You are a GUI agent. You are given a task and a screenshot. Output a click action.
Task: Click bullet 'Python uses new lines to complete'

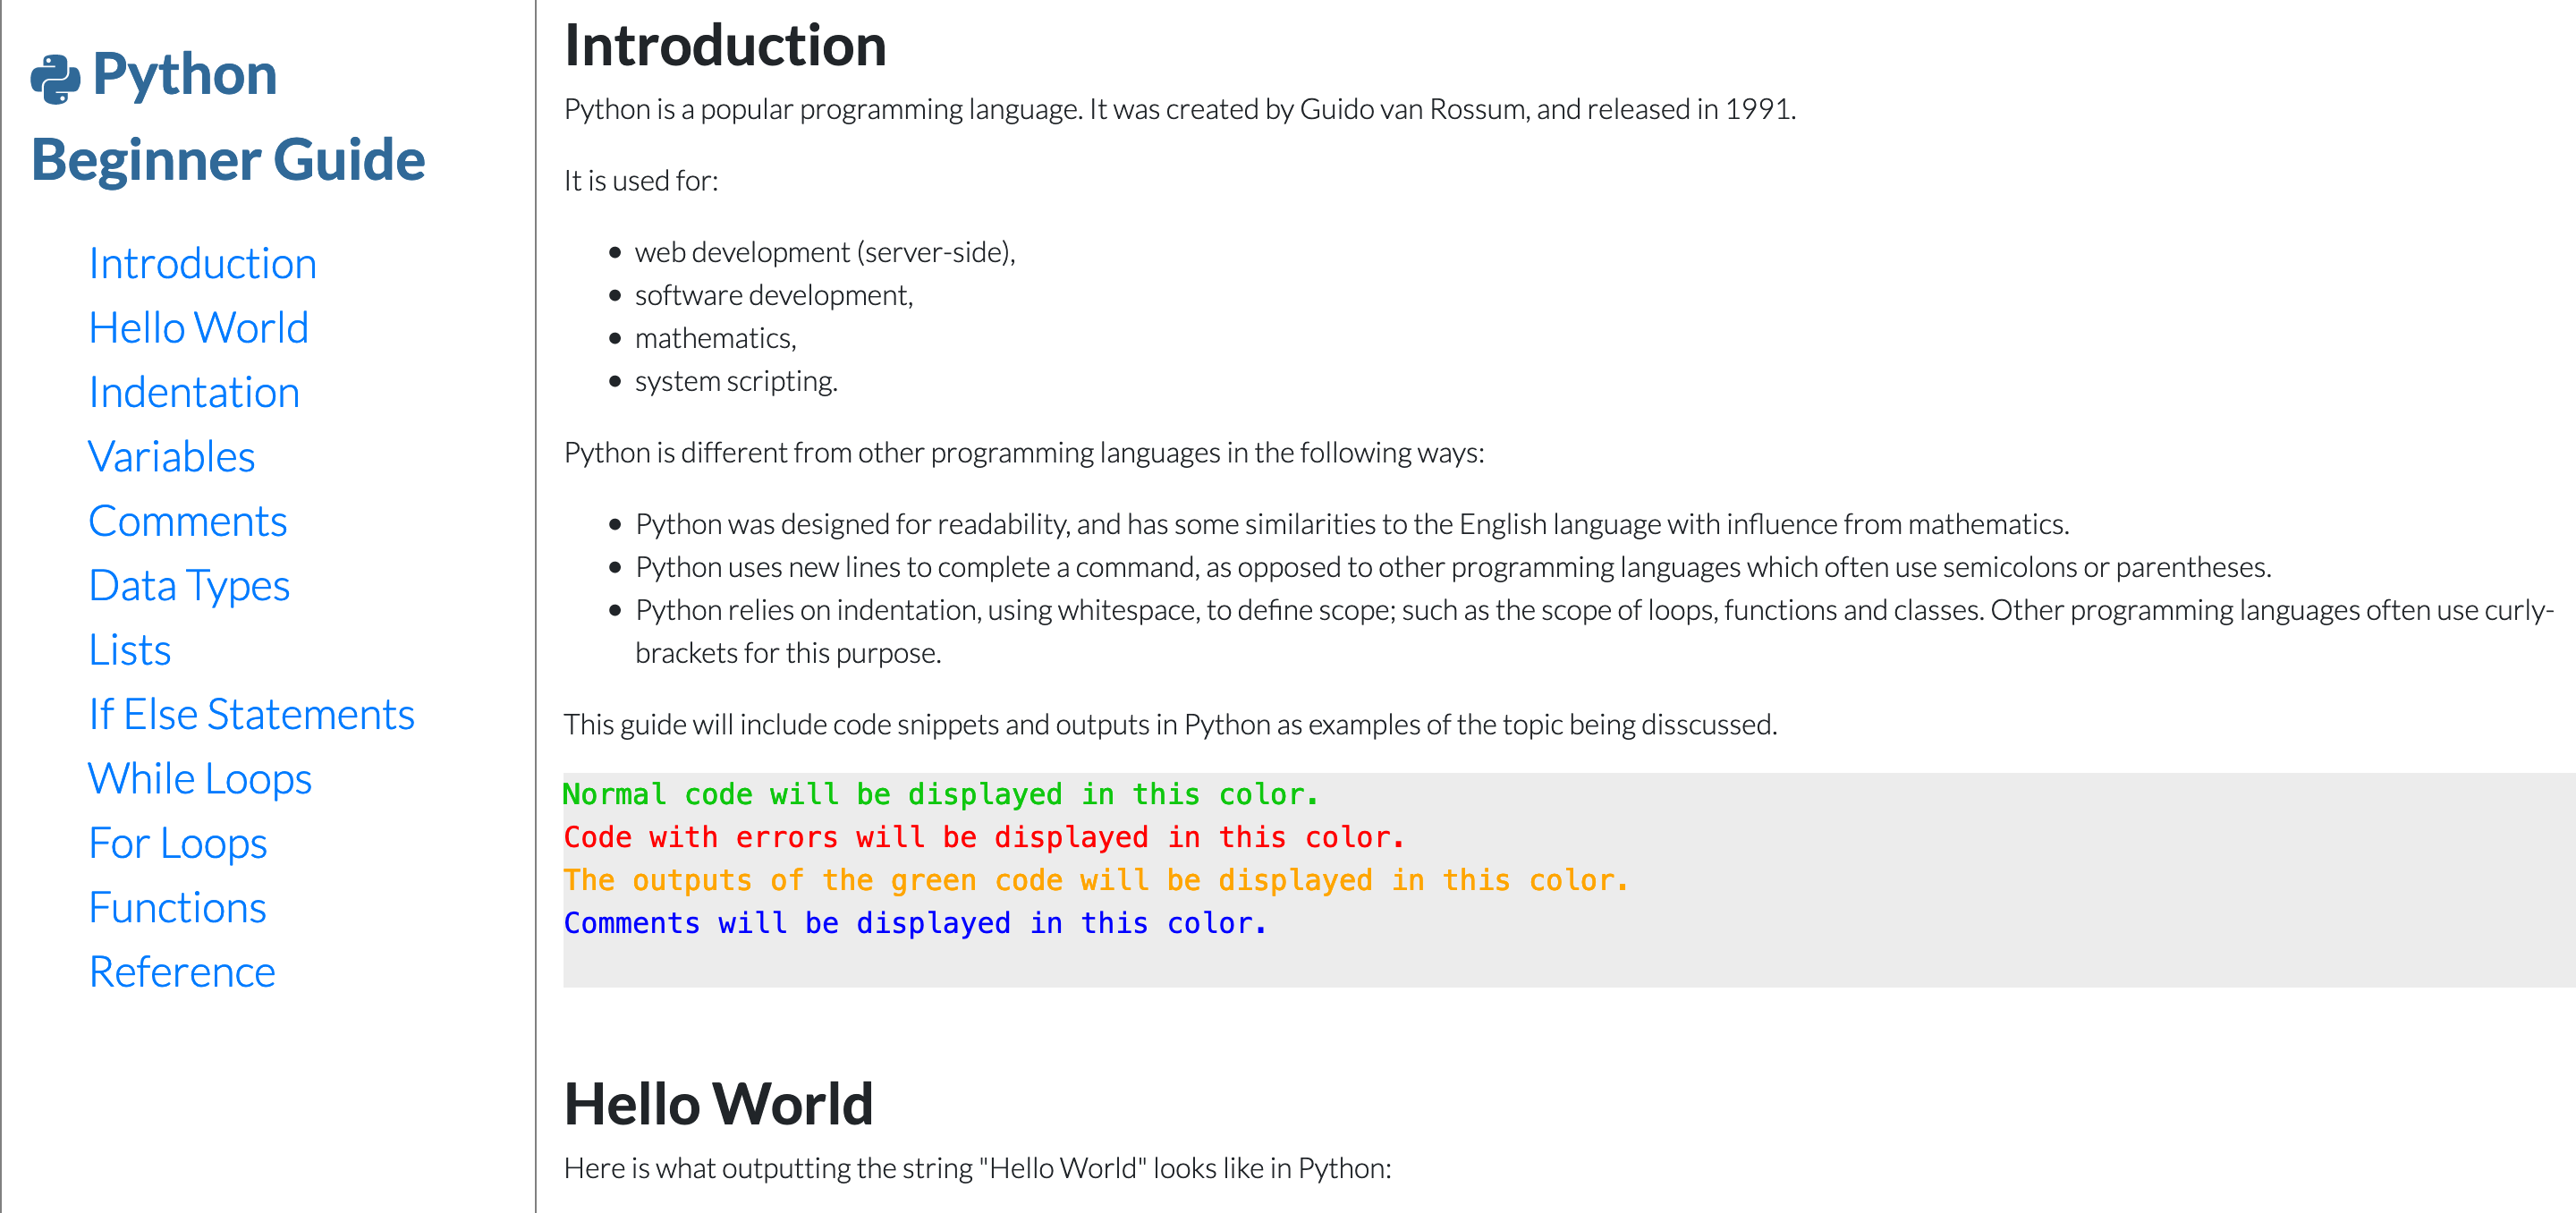click(1453, 568)
